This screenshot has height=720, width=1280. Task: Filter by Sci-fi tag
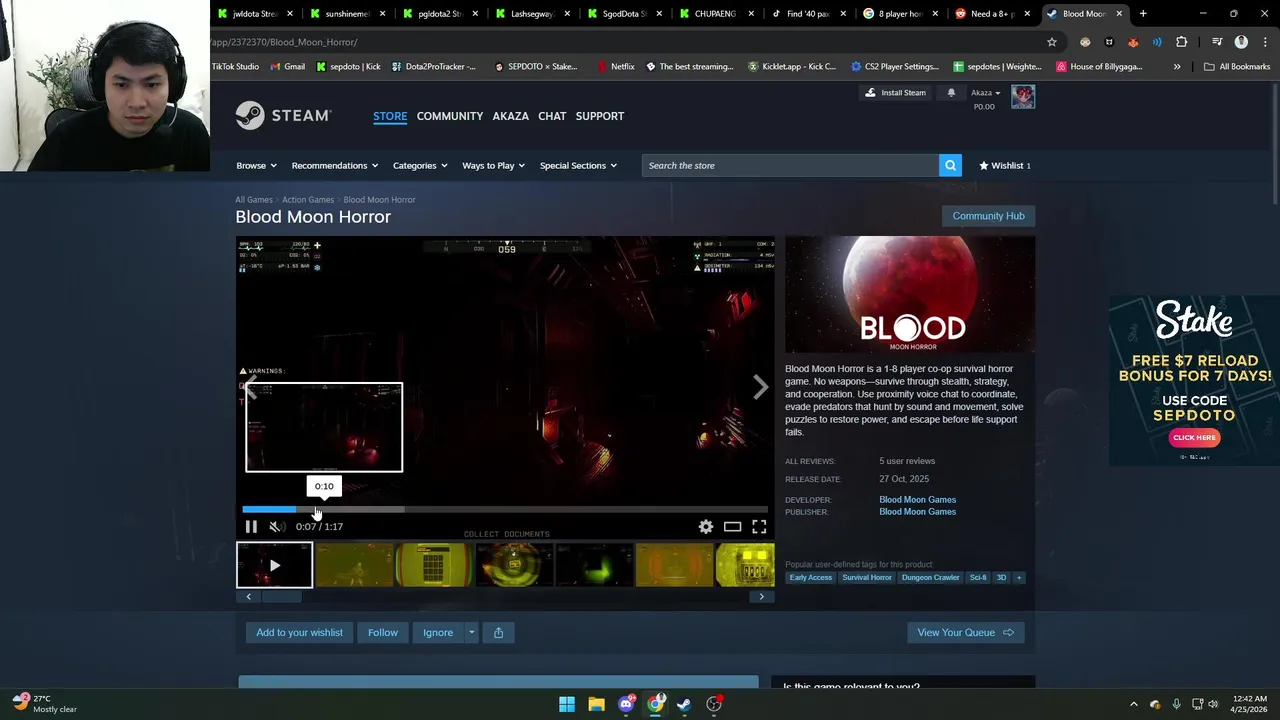(978, 578)
